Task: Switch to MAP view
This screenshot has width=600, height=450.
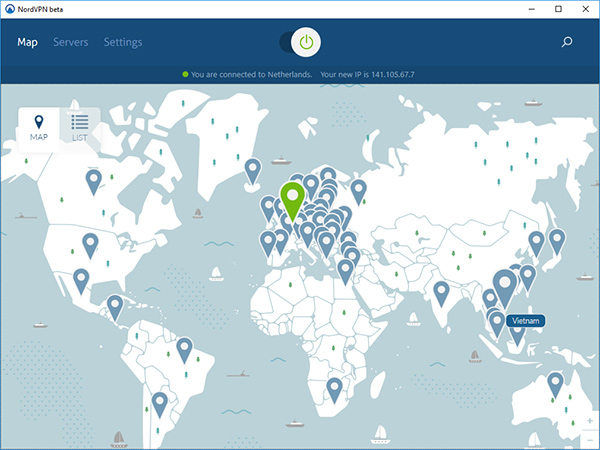Action: 39,129
